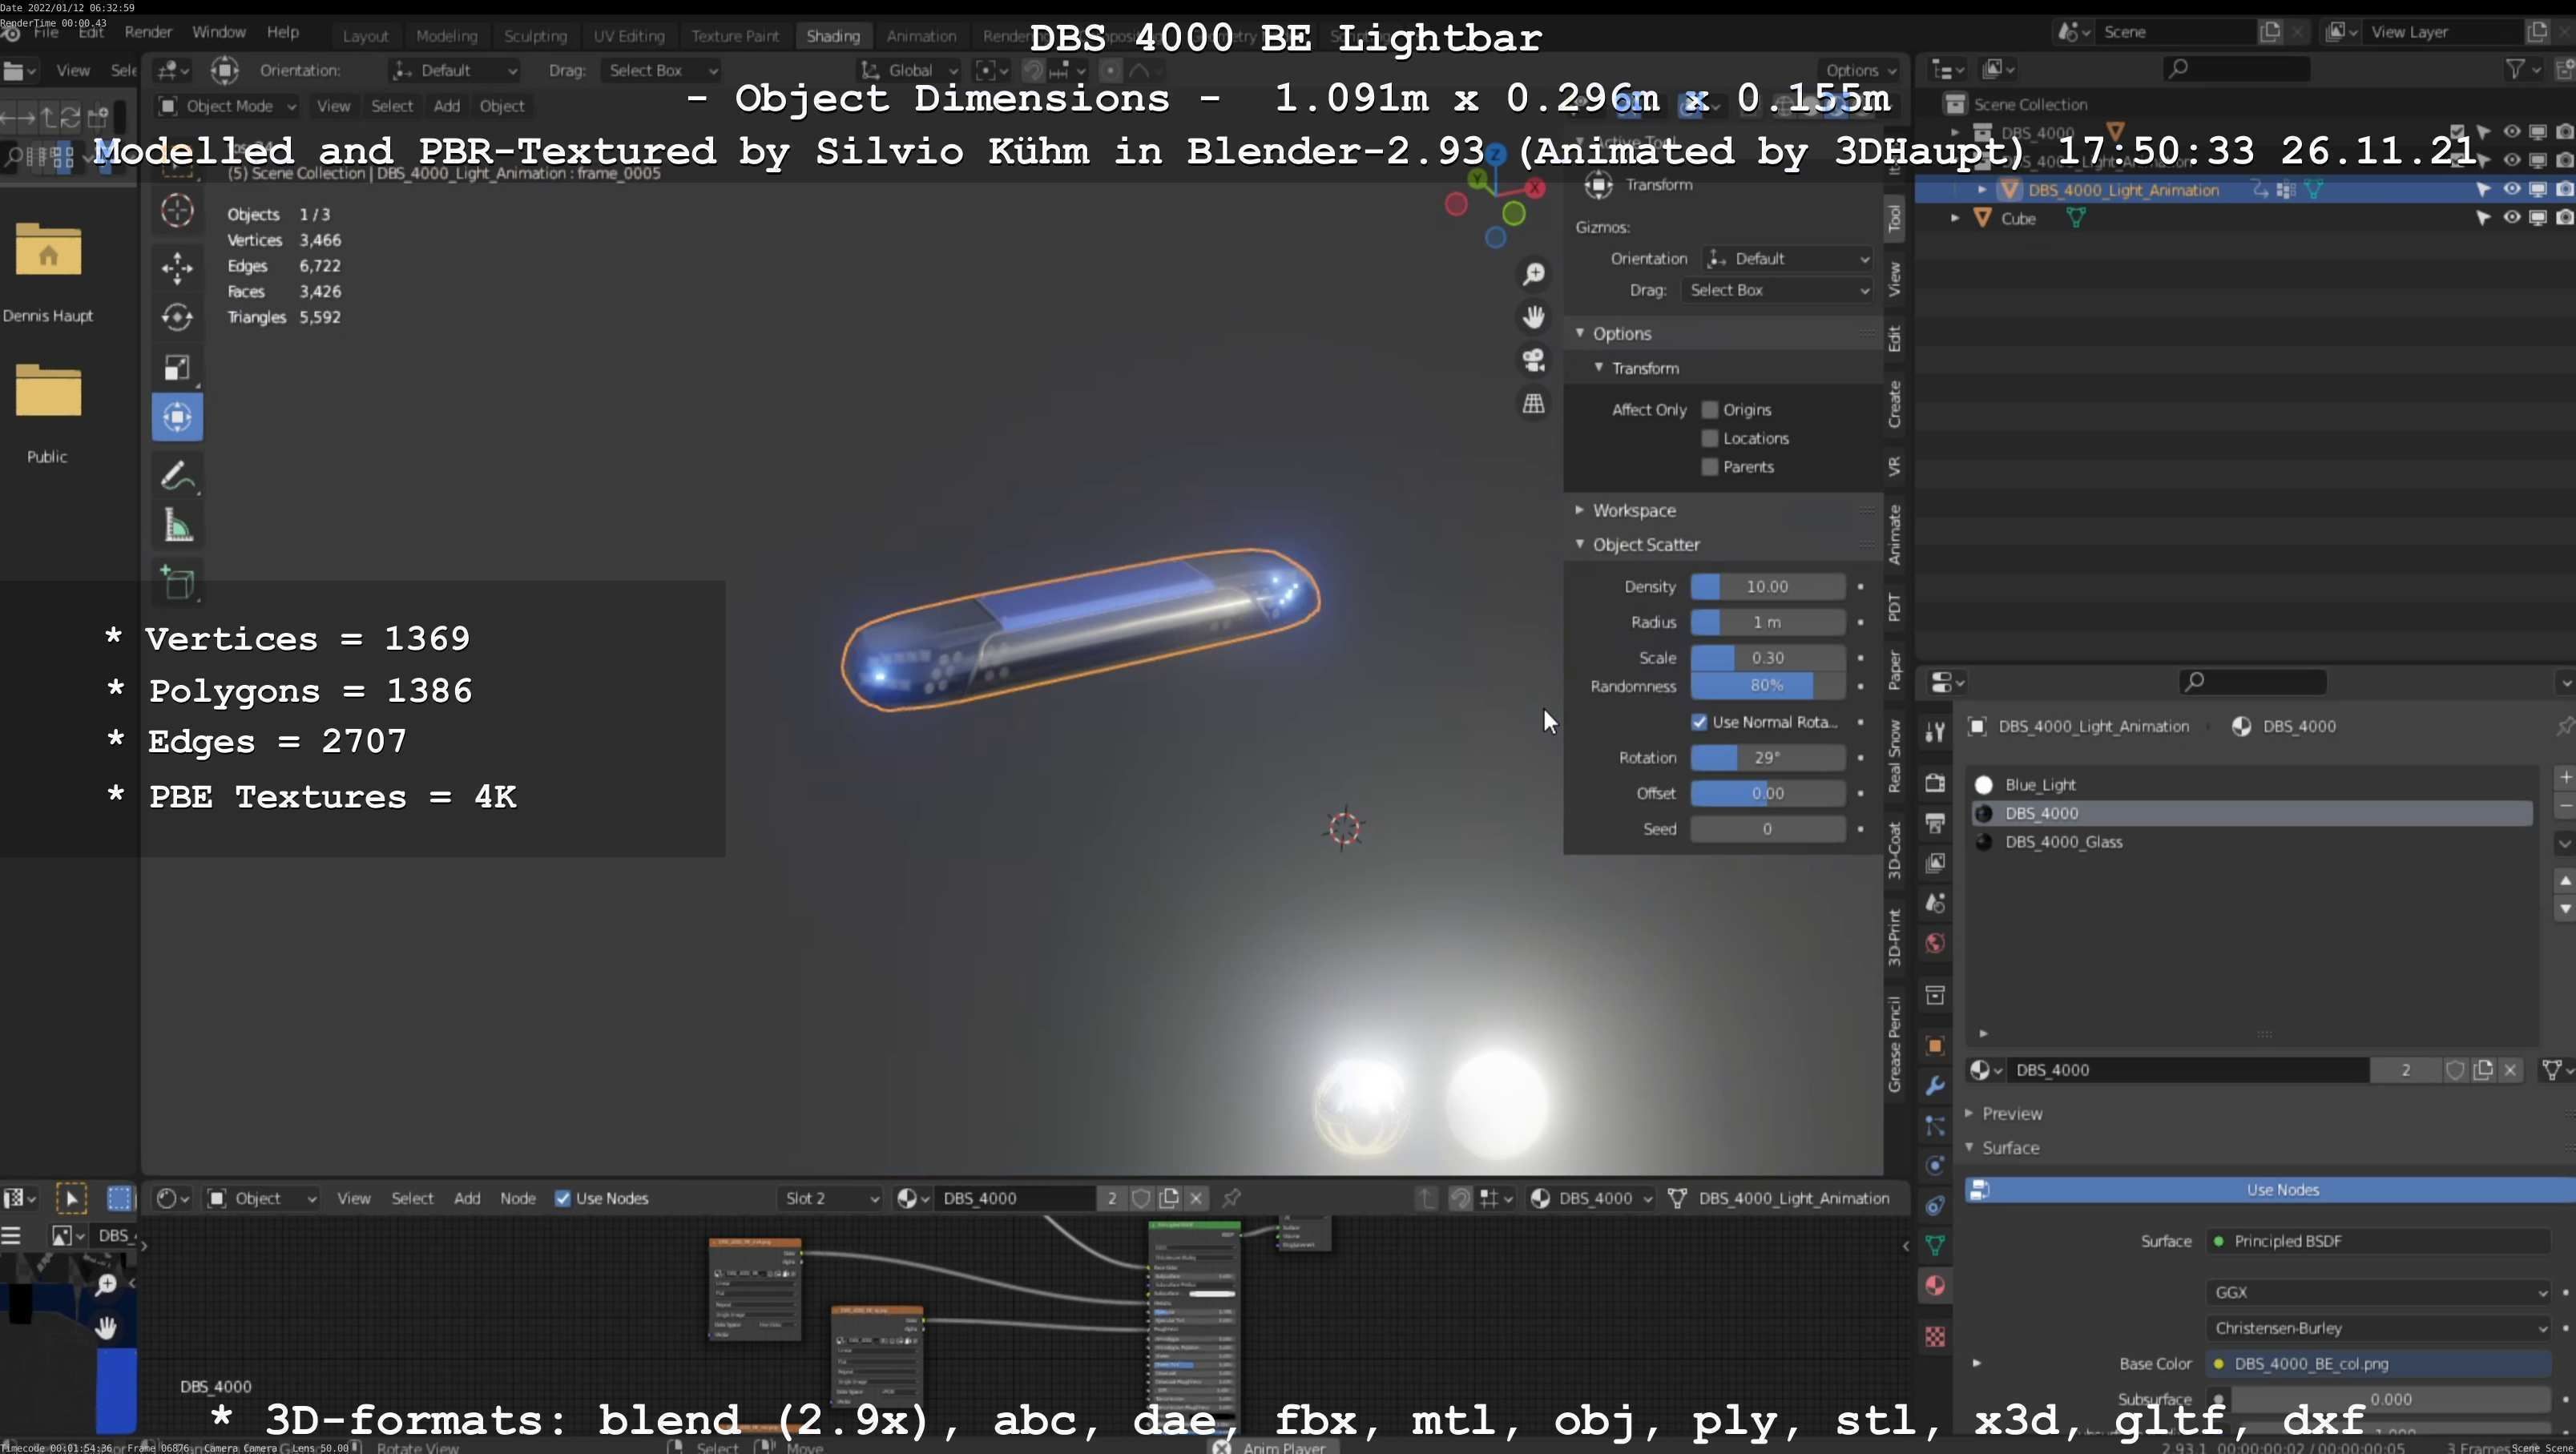Click the image editor pan hand icon
Viewport: 2576px width, 1454px height.
[106, 1328]
